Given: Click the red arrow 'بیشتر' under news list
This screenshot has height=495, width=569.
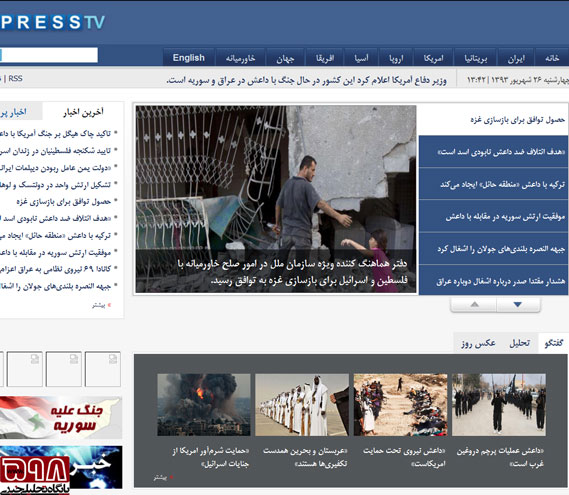Looking at the screenshot, I should pyautogui.click(x=102, y=306).
